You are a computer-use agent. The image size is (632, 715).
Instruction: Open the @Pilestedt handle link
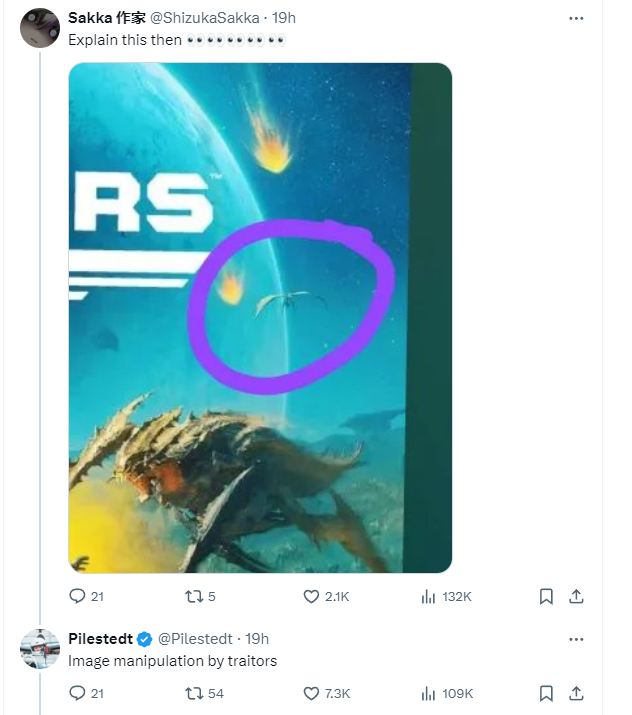pyautogui.click(x=197, y=639)
